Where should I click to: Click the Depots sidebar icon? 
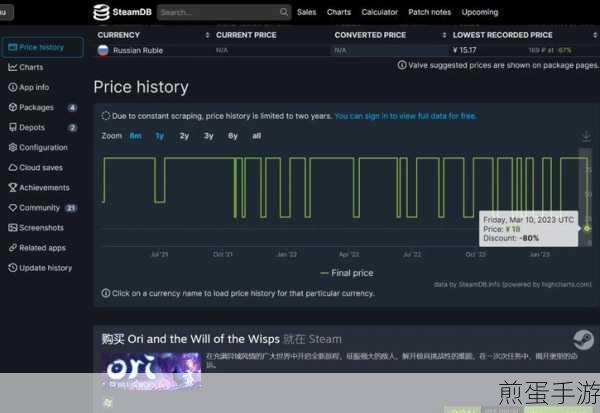(x=13, y=127)
